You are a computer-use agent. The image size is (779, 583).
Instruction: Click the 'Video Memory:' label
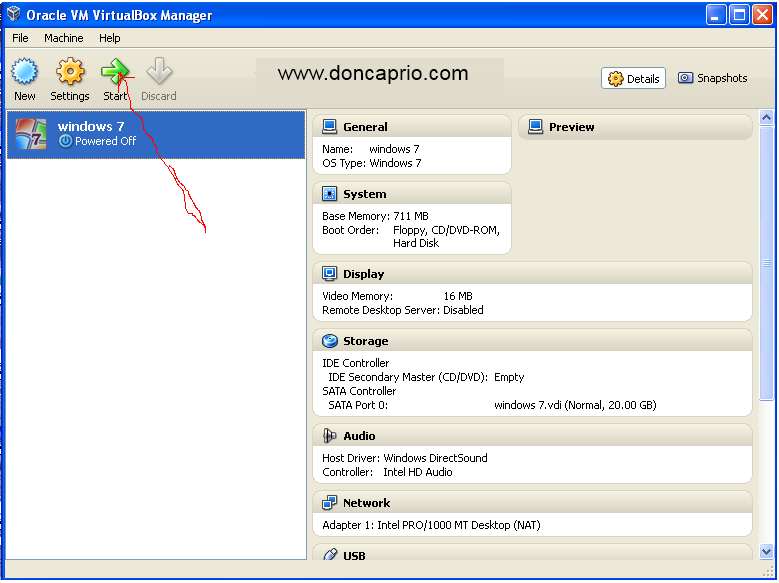tap(357, 296)
